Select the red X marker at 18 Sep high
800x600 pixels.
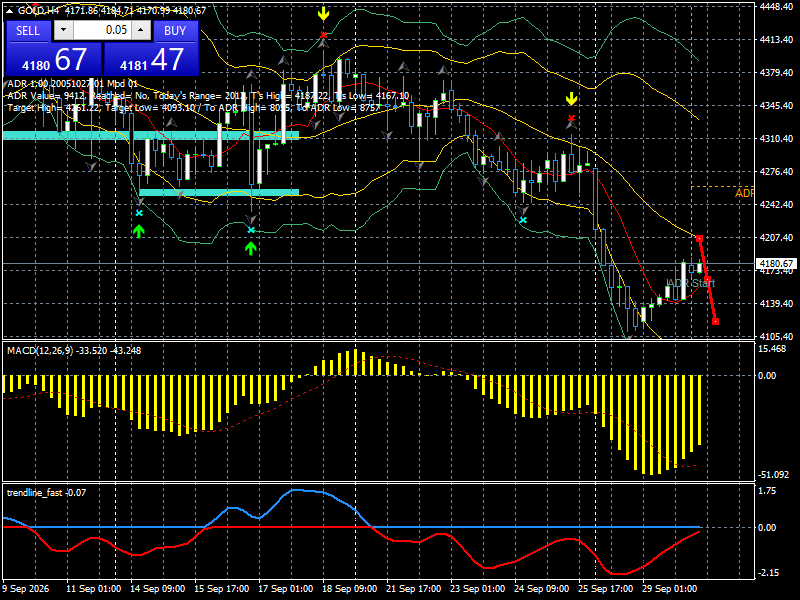click(x=323, y=35)
